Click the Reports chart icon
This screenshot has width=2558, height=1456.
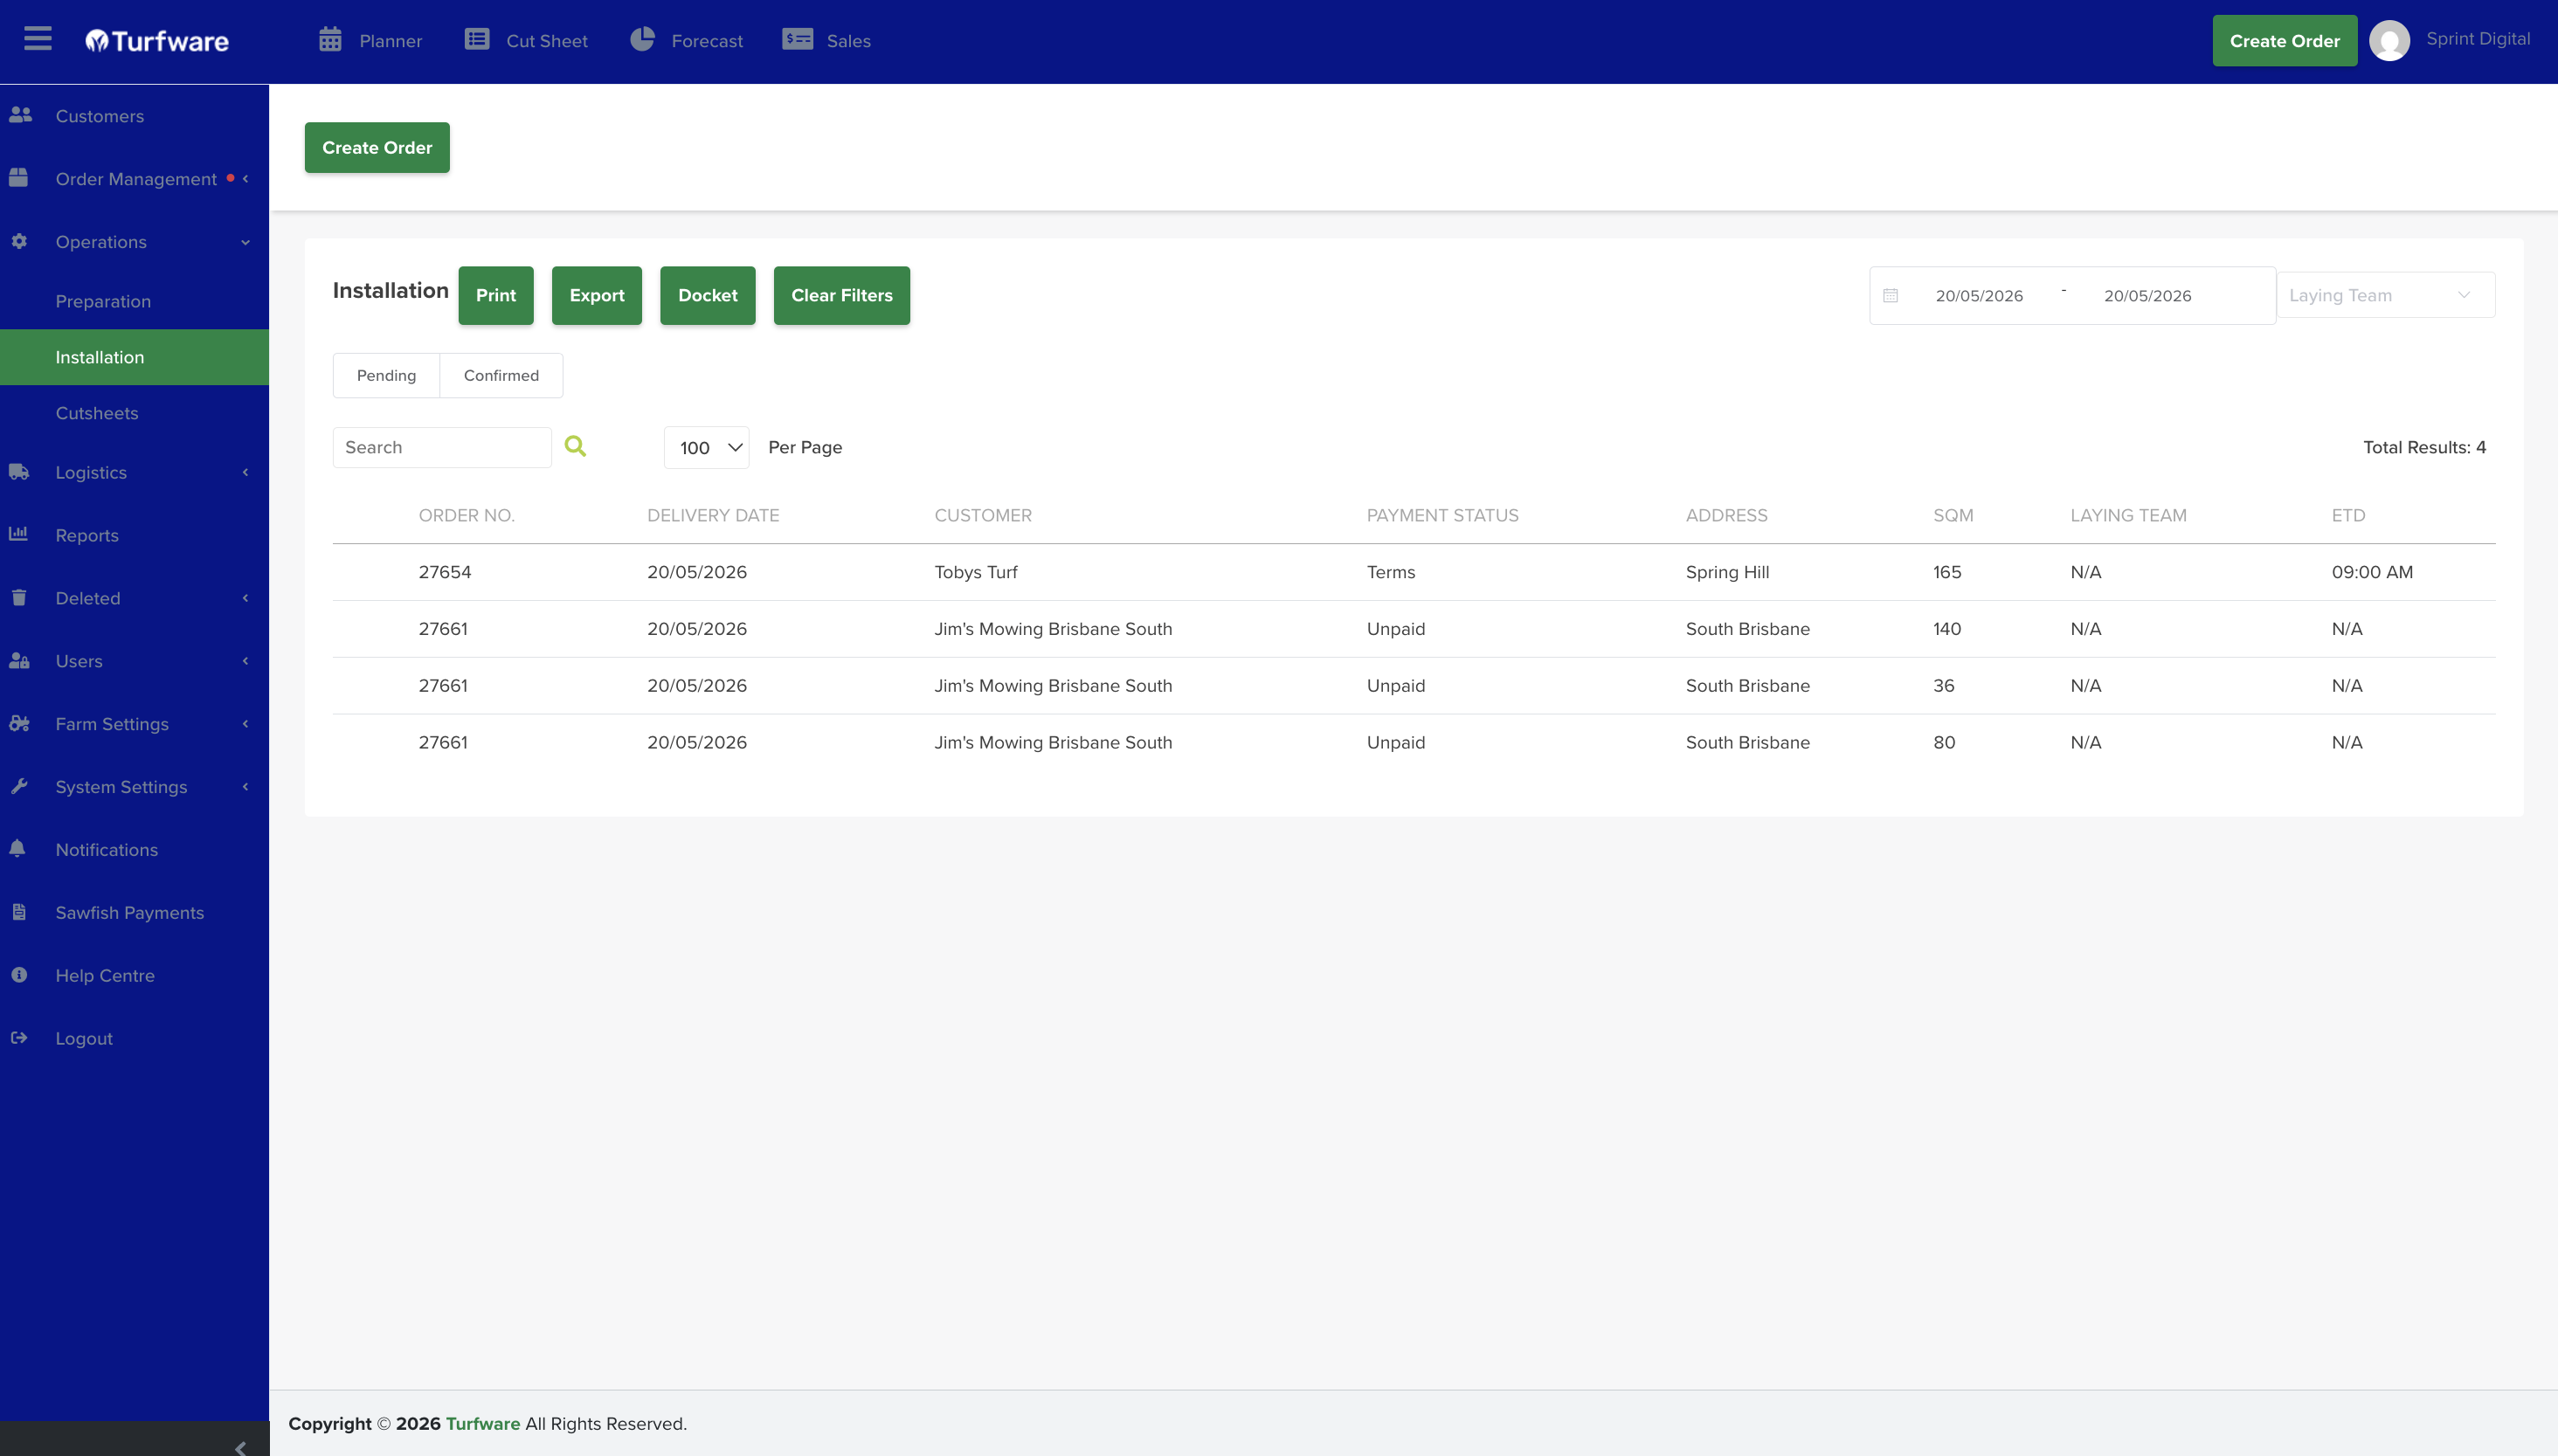18,534
